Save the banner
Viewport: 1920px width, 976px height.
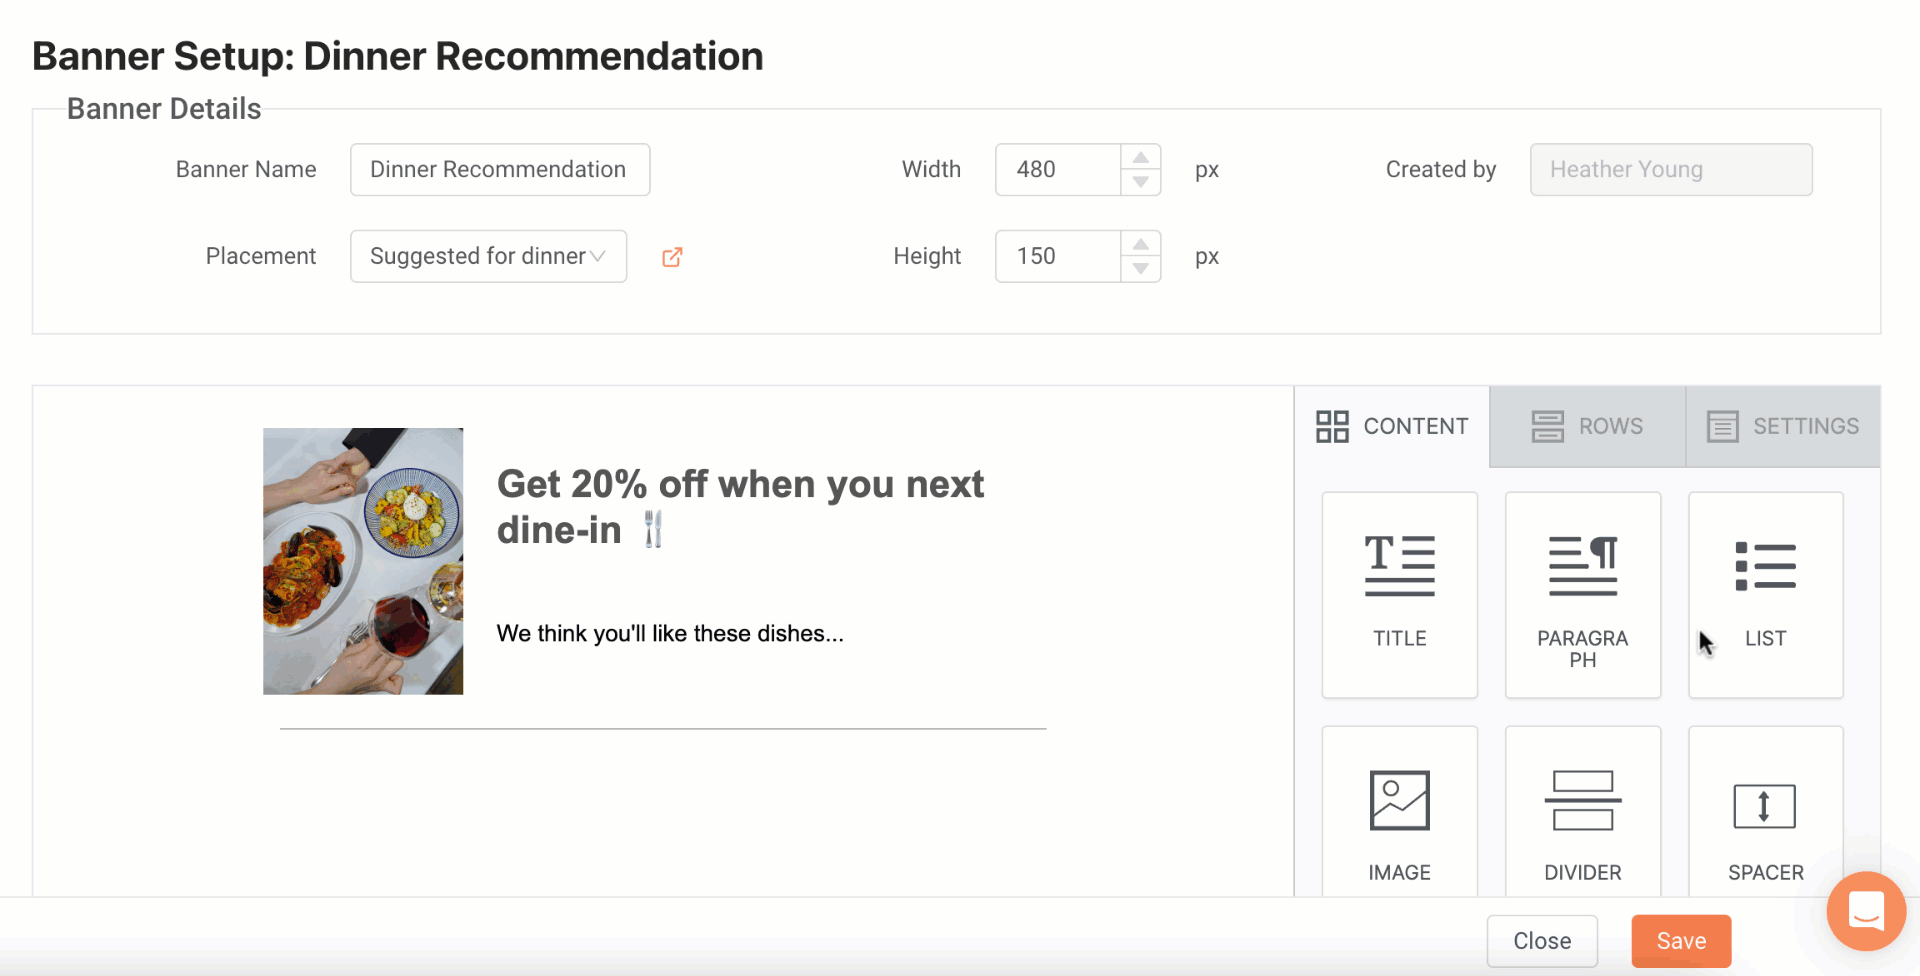coord(1681,941)
